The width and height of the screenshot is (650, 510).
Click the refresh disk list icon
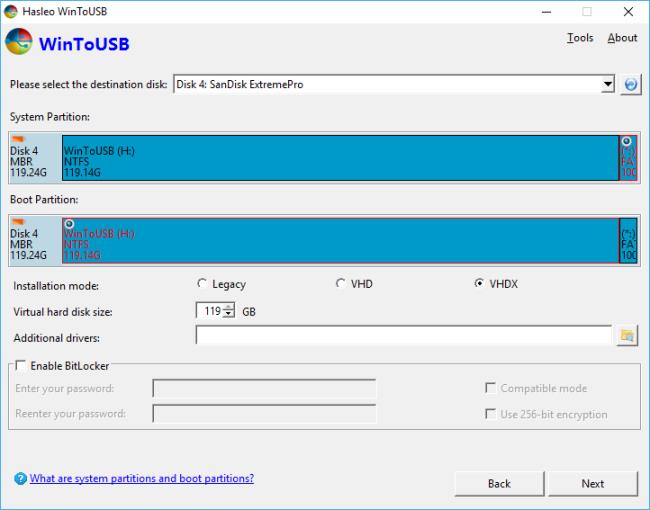click(630, 85)
